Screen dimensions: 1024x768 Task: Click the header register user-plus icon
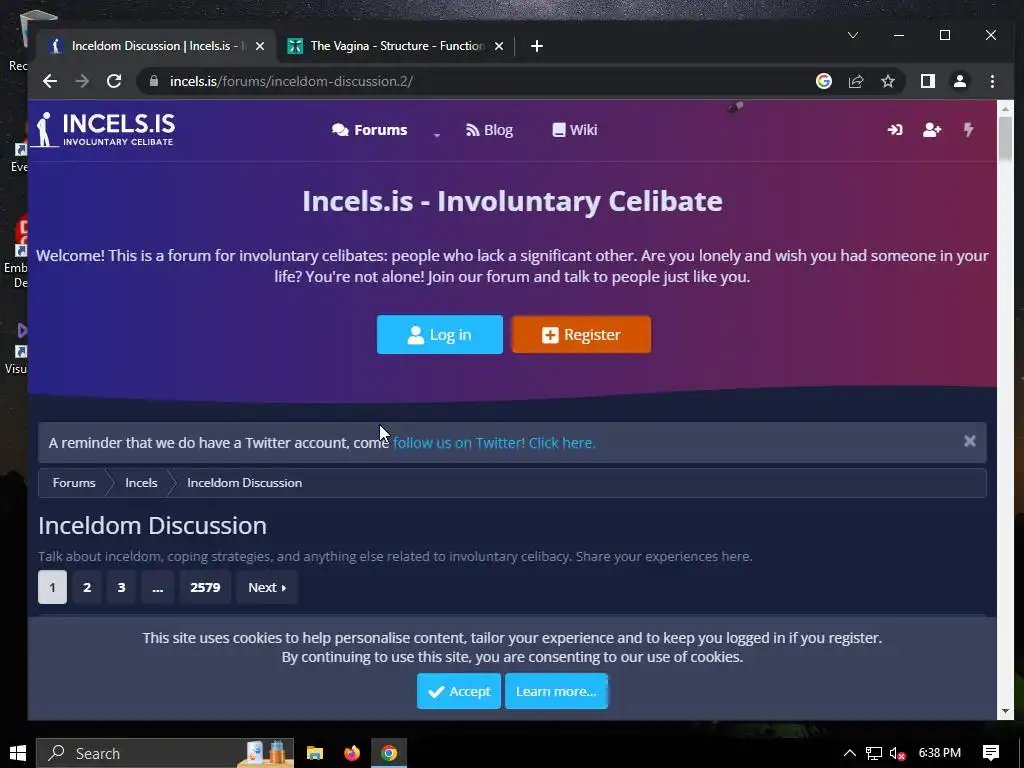(x=932, y=130)
